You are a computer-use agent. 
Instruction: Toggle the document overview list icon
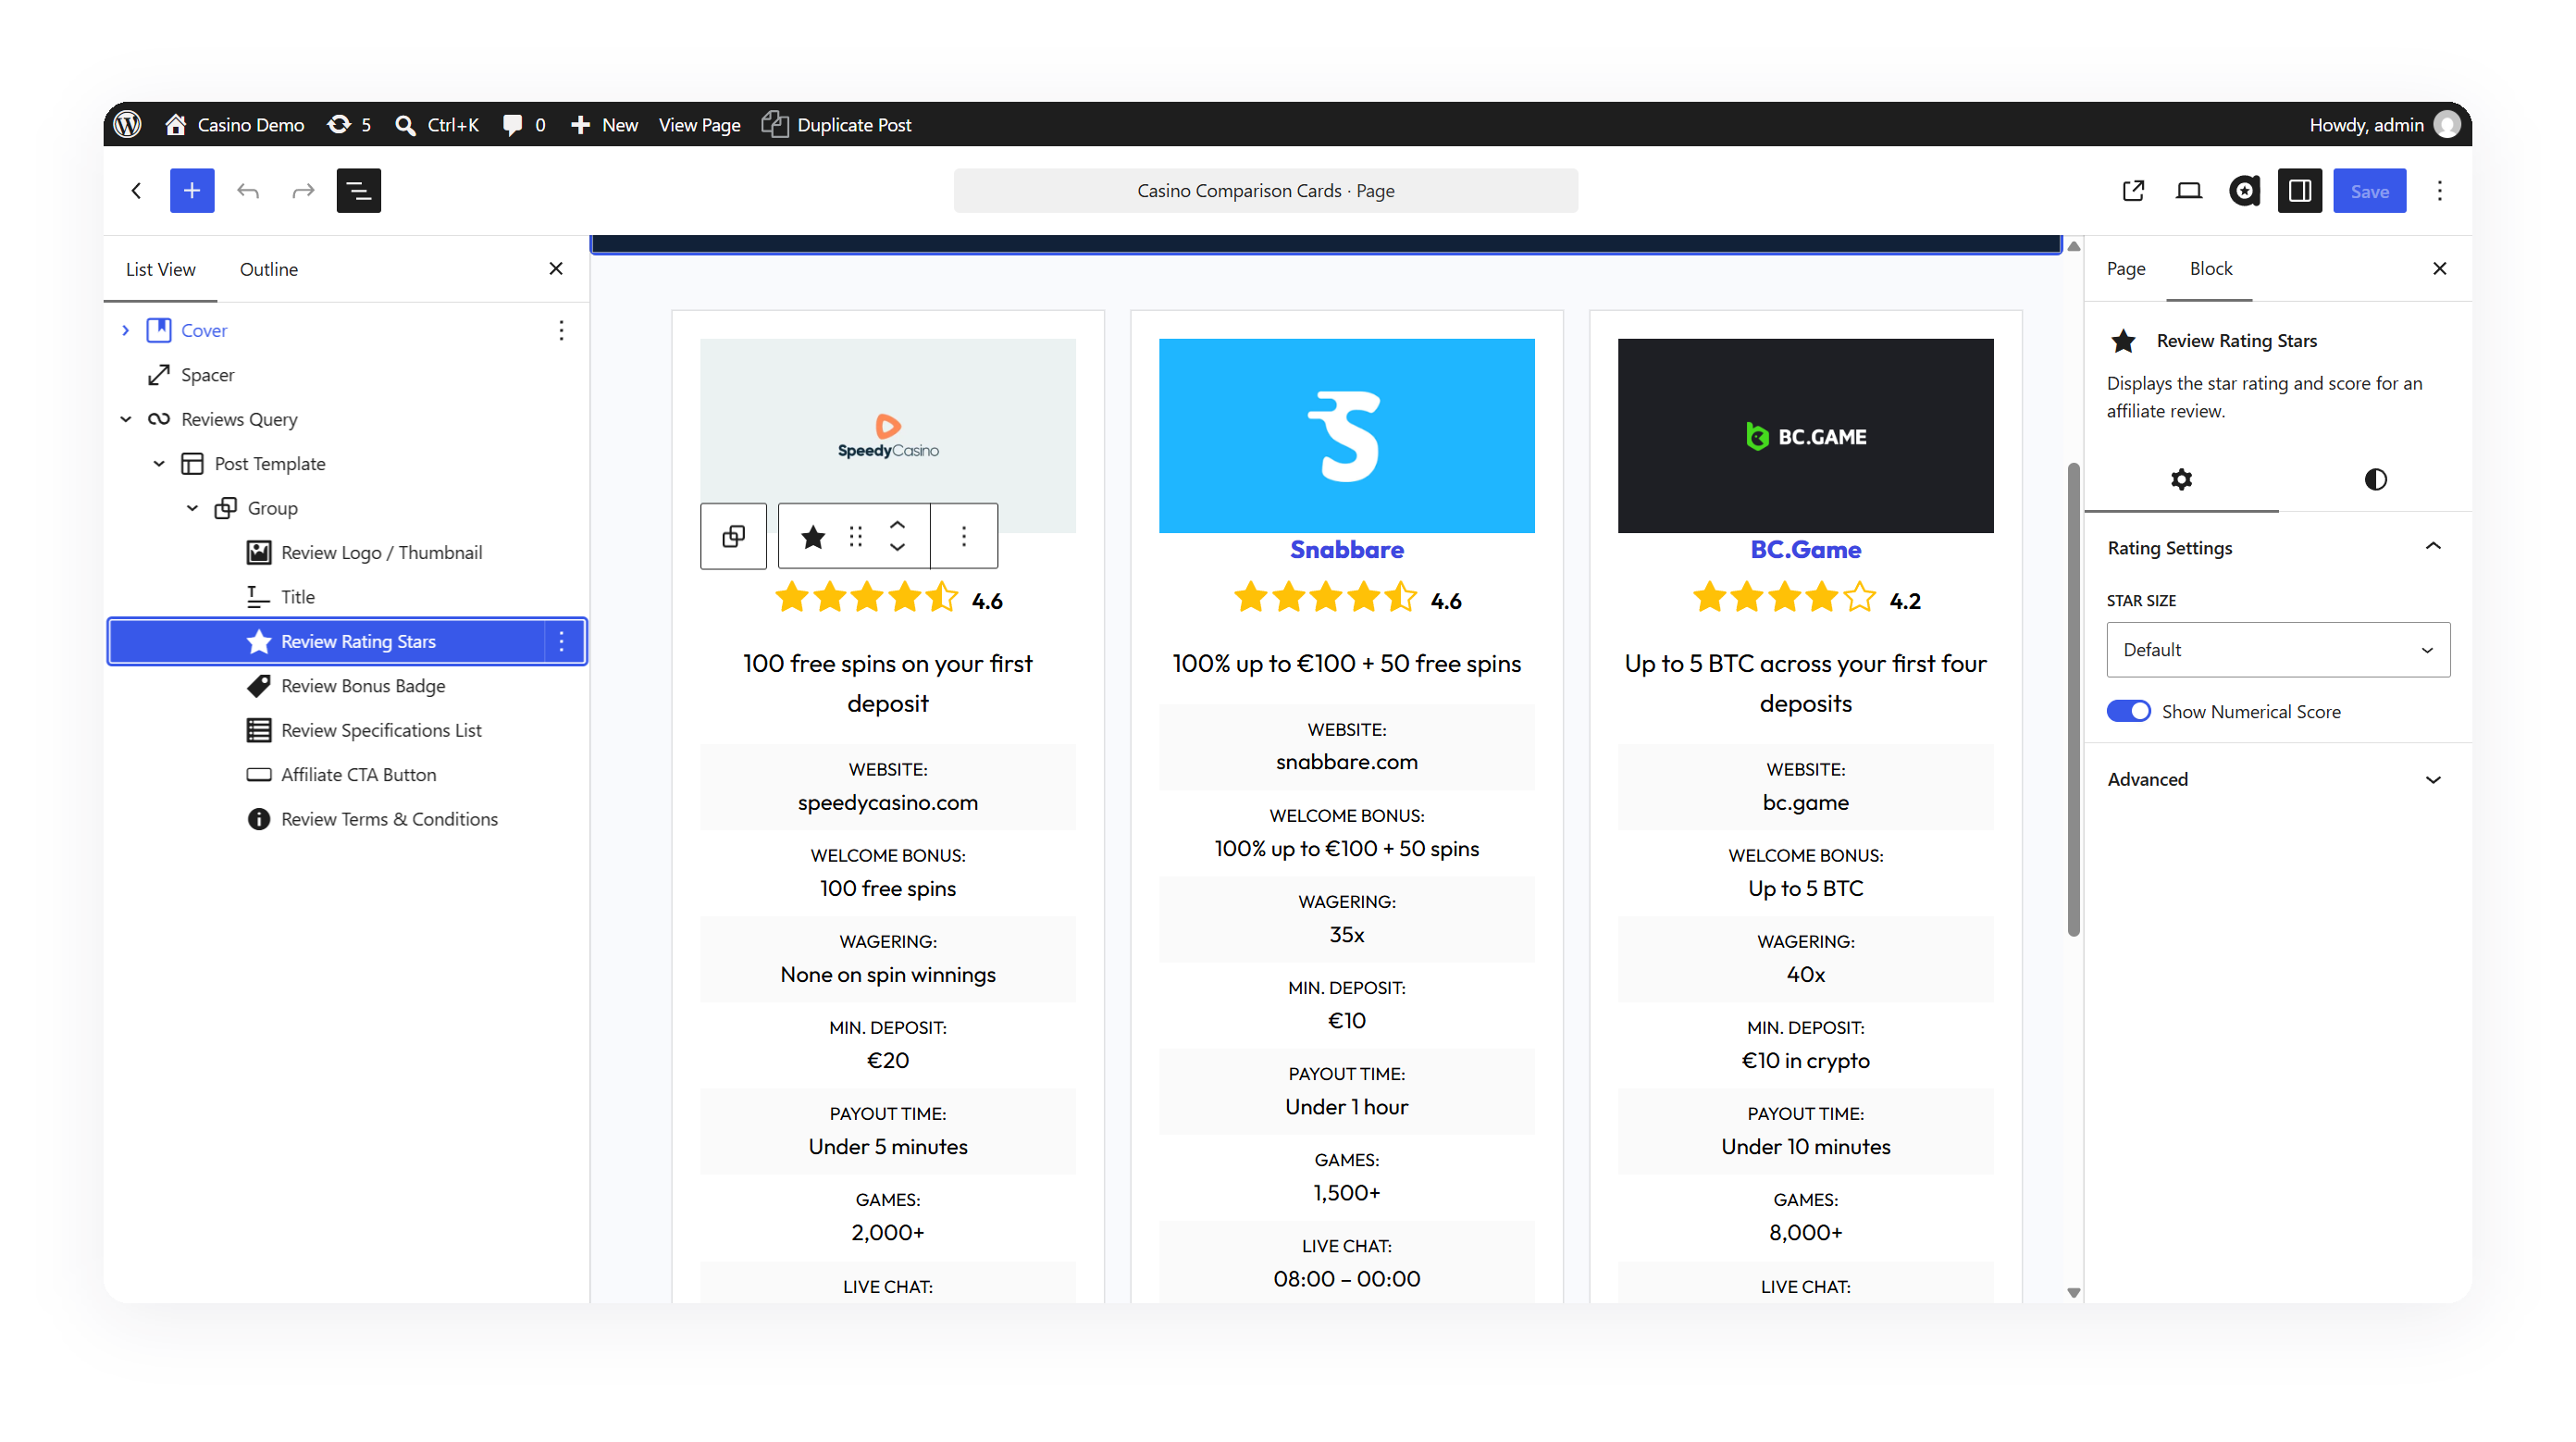pos(358,190)
